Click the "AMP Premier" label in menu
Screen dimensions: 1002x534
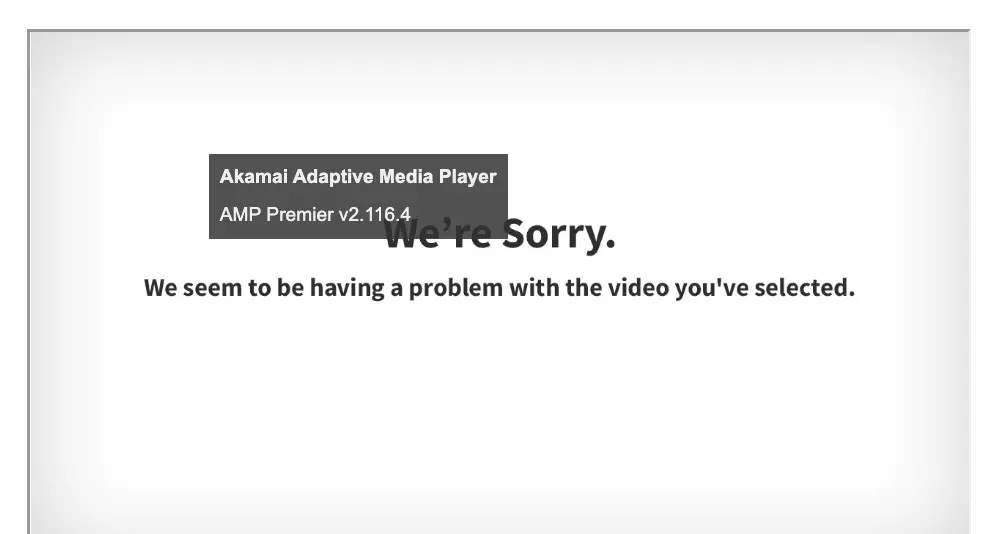click(x=277, y=215)
